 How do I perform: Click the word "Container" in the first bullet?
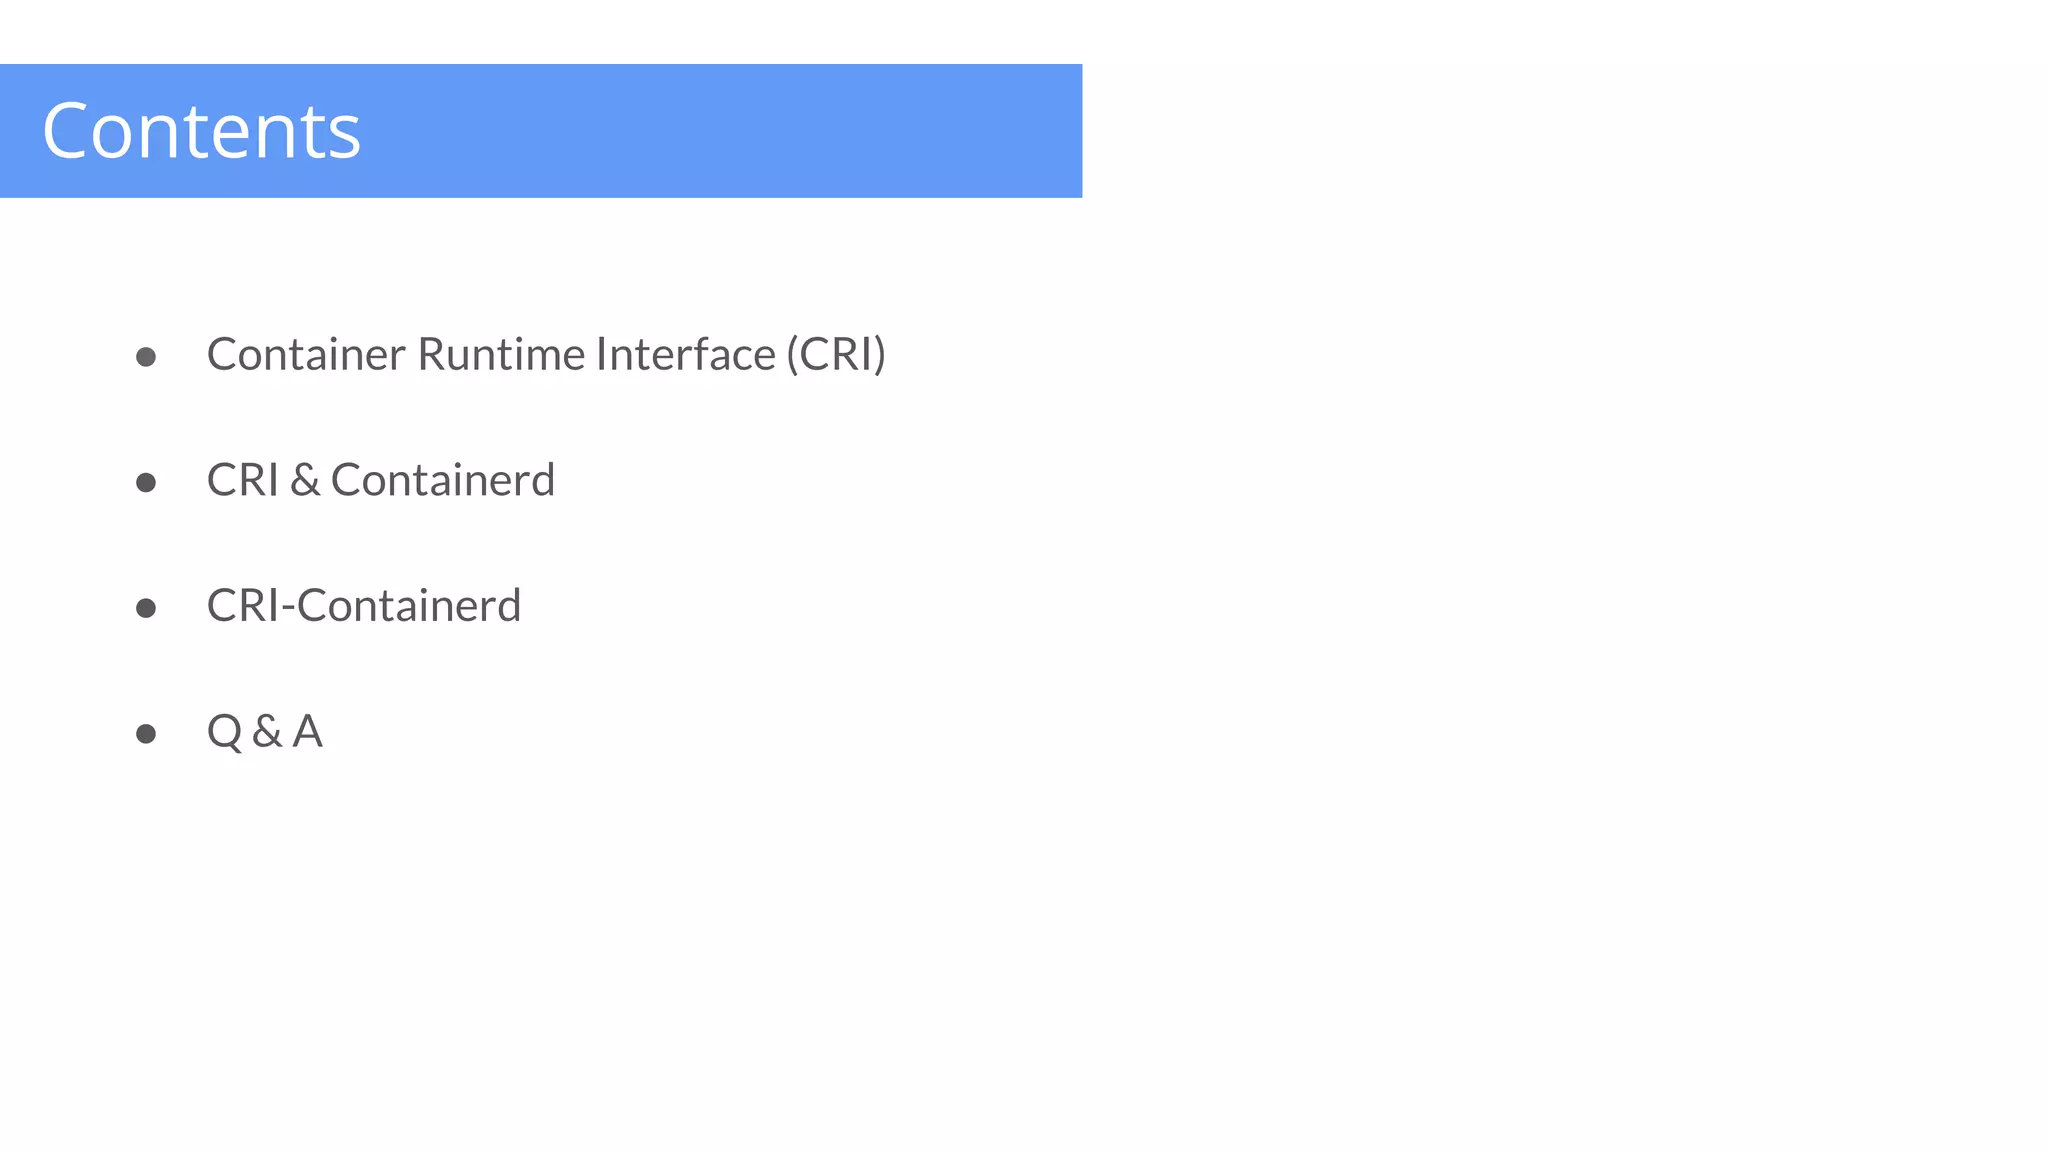pos(305,355)
